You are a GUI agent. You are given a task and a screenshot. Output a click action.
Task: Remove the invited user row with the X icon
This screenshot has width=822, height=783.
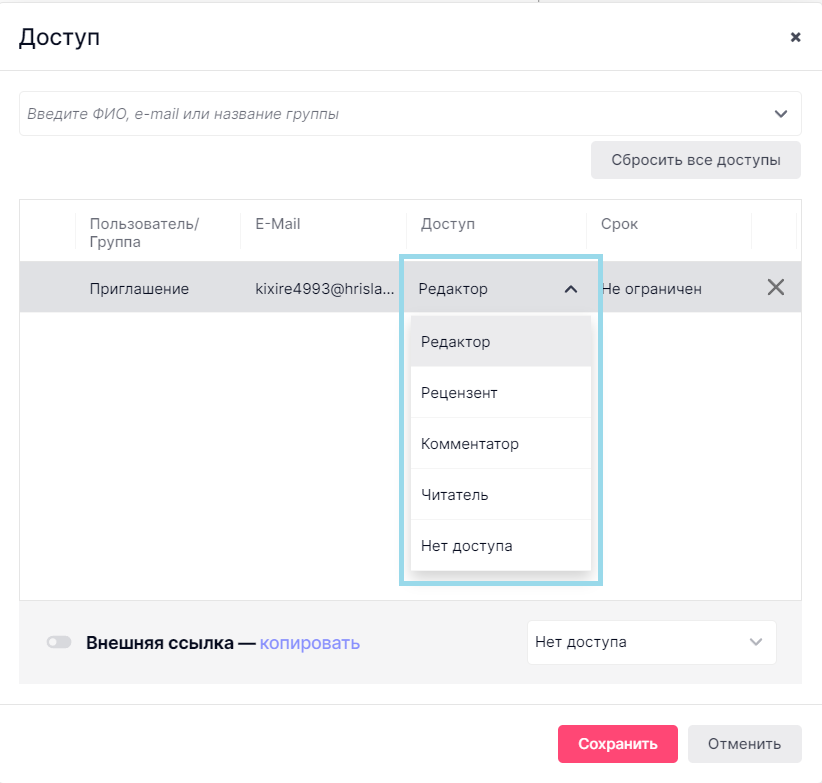[x=775, y=288]
